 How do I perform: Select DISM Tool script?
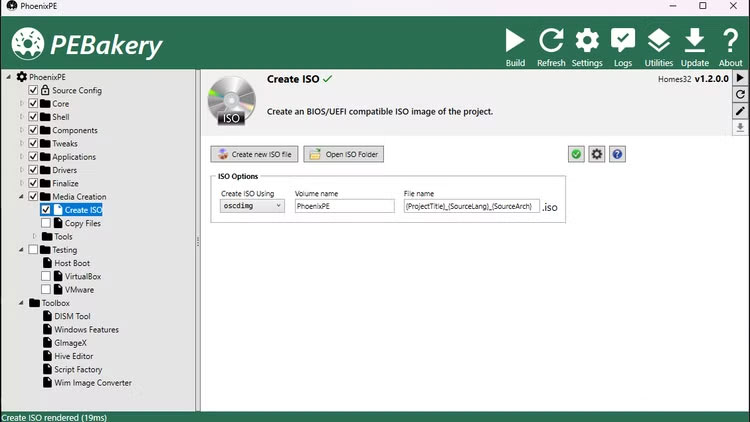tap(72, 316)
